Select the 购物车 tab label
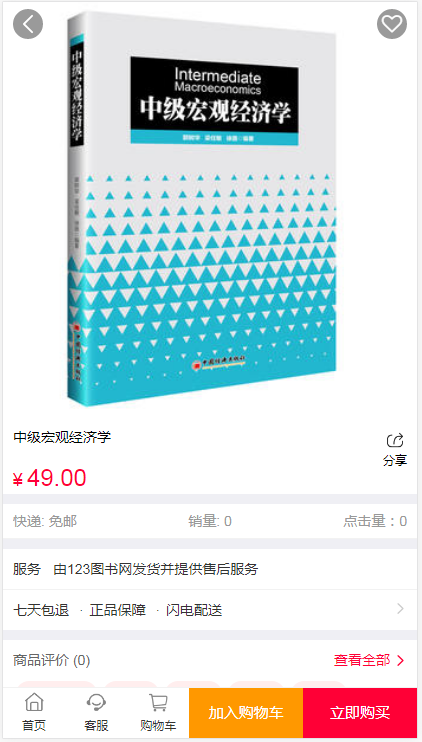Image resolution: width=422 pixels, height=742 pixels. 158,725
